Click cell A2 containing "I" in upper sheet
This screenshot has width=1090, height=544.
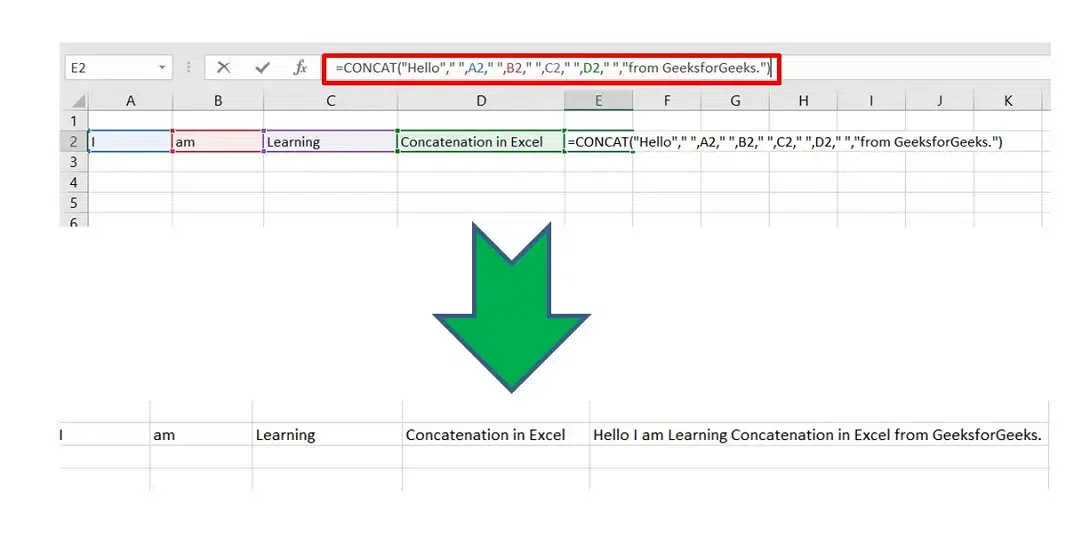click(130, 142)
